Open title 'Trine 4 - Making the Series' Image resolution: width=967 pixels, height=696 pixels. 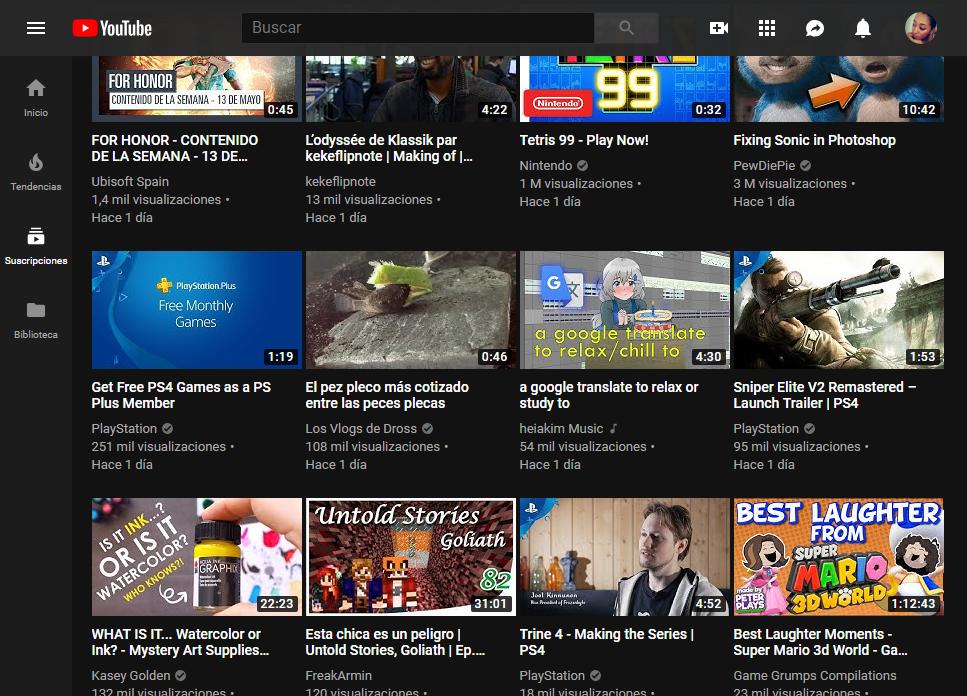click(x=607, y=642)
